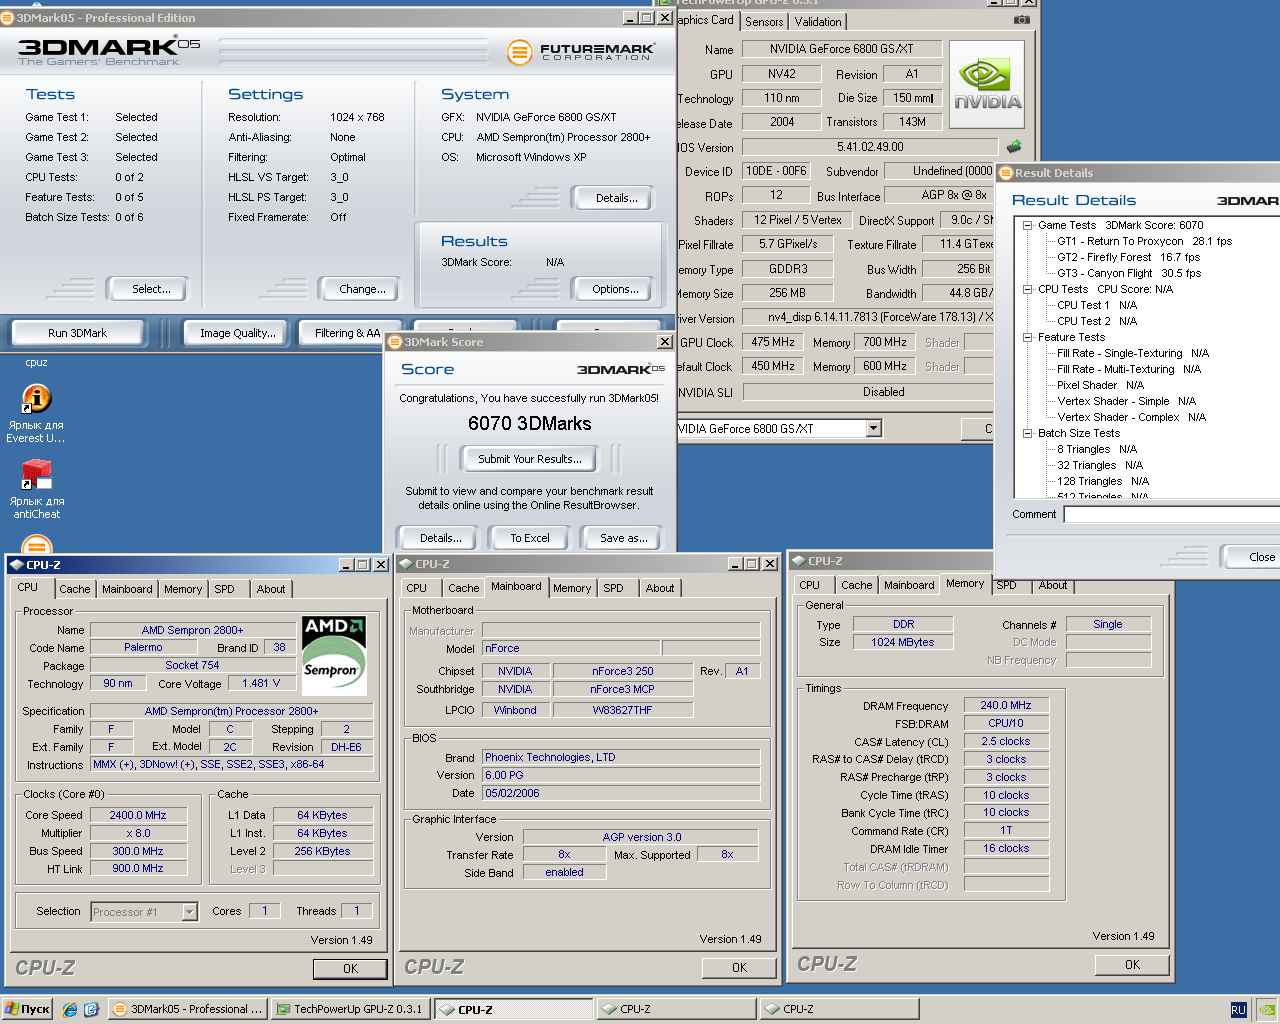1280x1024 pixels.
Task: Open SPD tab in the Processor CPU-Z window
Action: click(225, 590)
